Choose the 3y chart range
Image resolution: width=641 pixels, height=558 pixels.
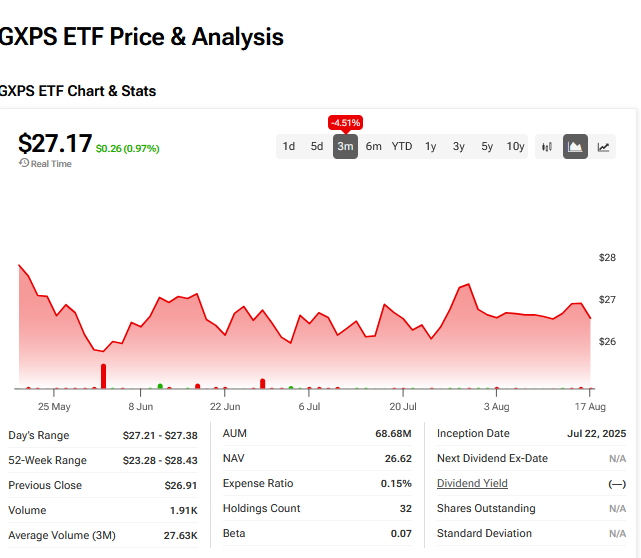(x=459, y=146)
